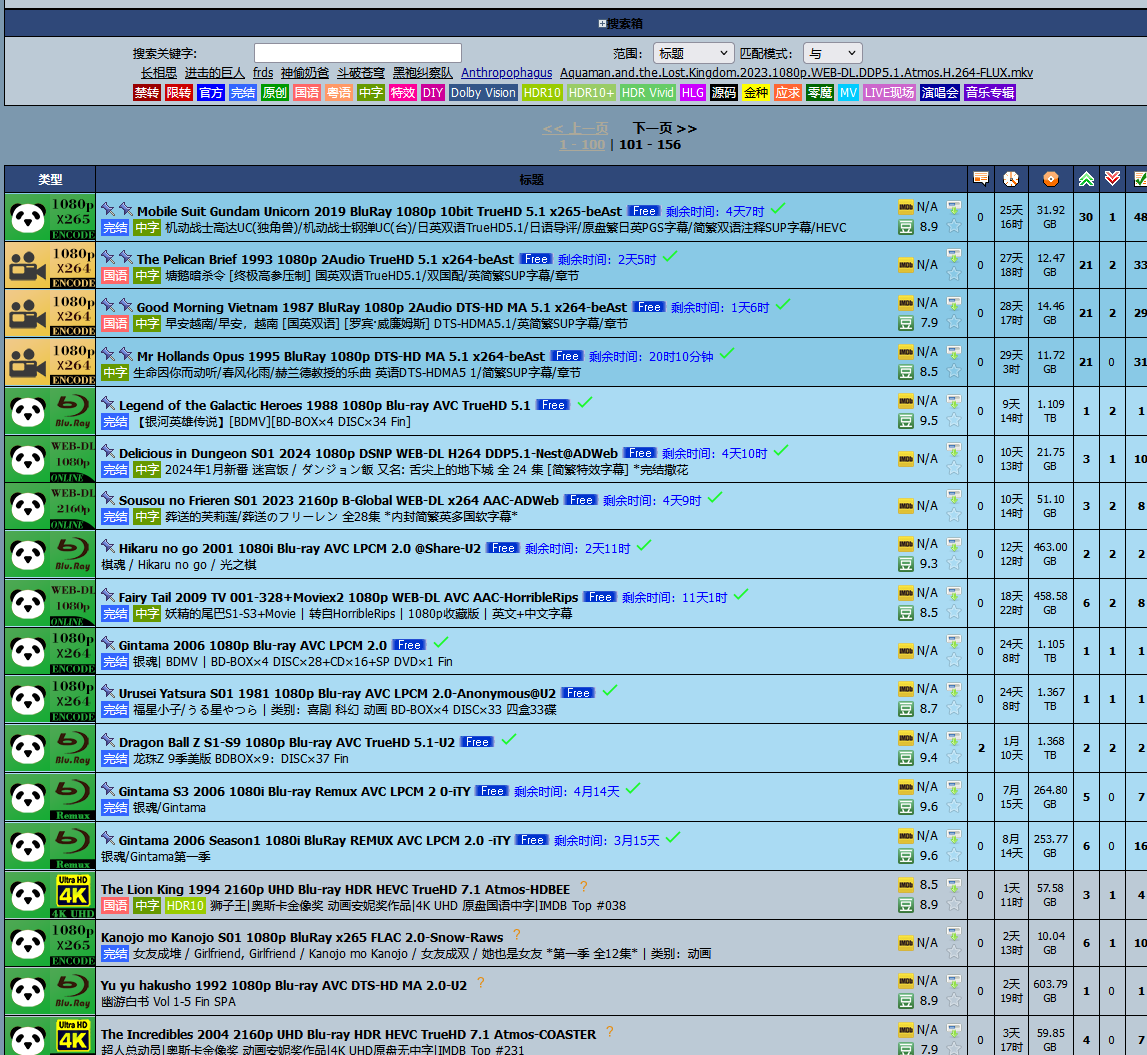Viewport: 1147px width, 1055px height.
Task: Search the hot keyword 长相思
Action: [x=159, y=73]
